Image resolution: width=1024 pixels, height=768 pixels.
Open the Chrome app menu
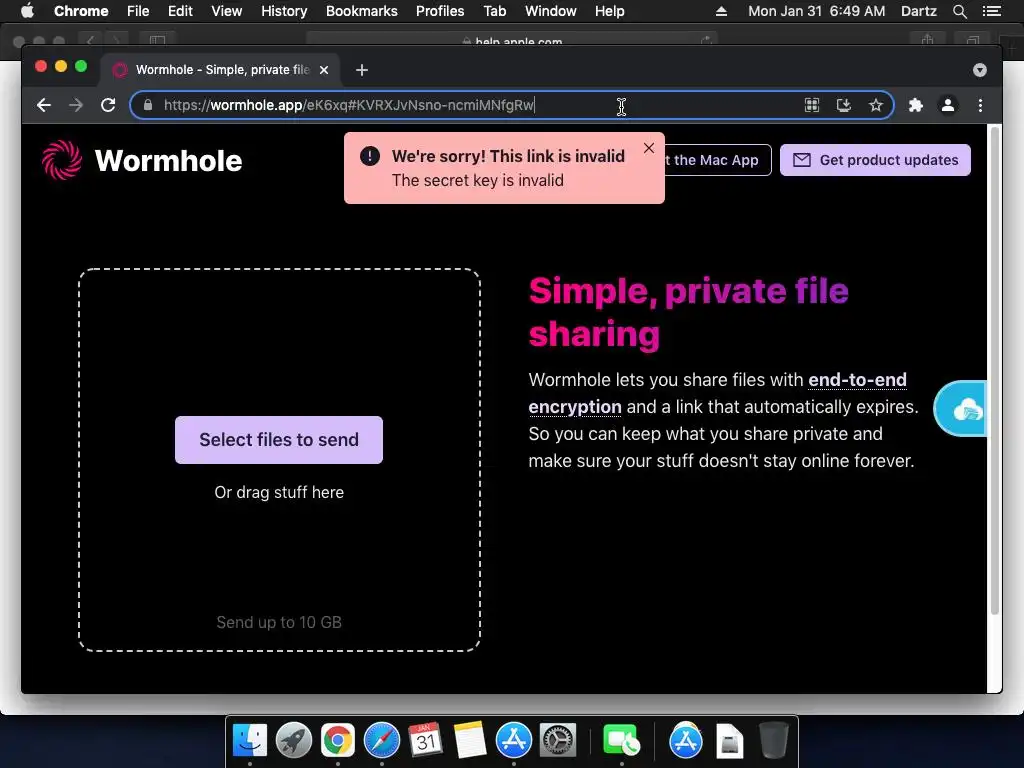click(x=81, y=11)
